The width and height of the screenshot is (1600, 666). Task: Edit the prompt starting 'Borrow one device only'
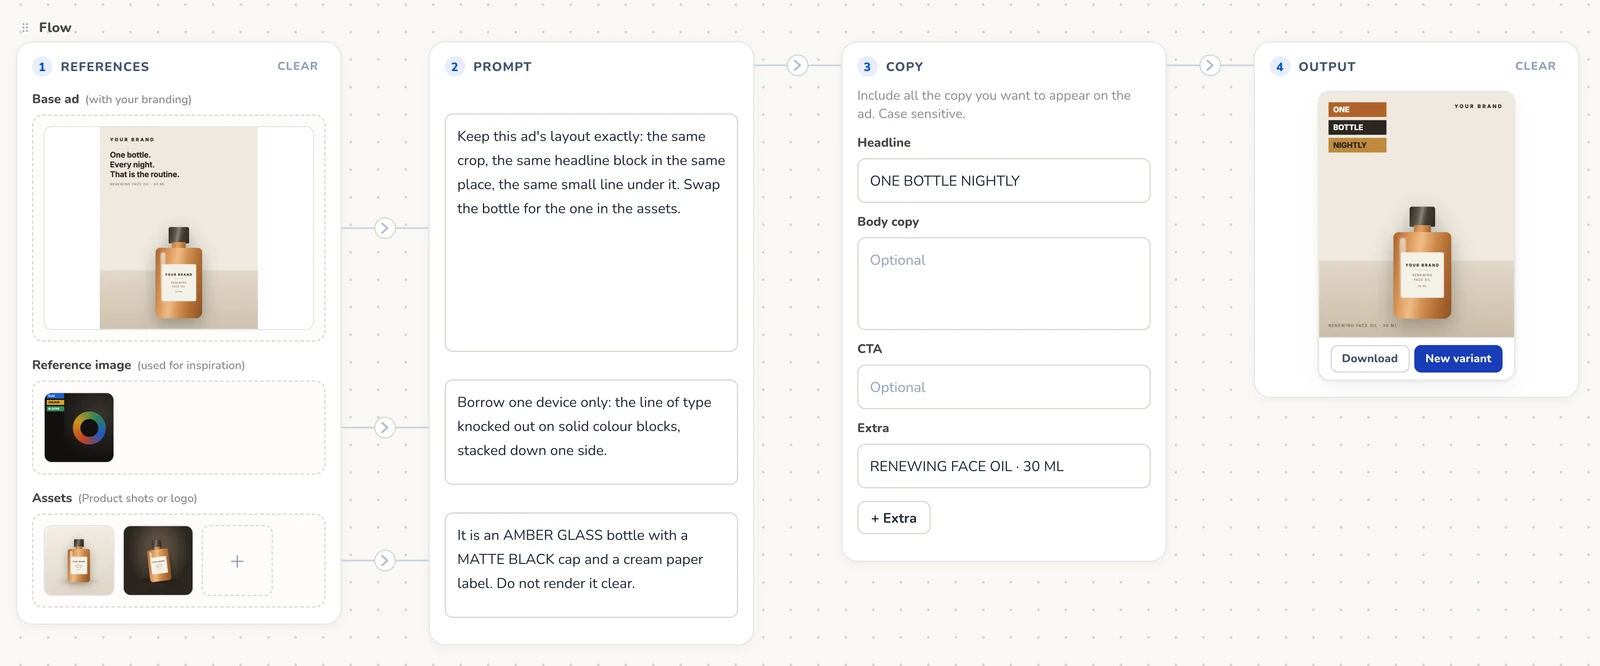pyautogui.click(x=591, y=432)
